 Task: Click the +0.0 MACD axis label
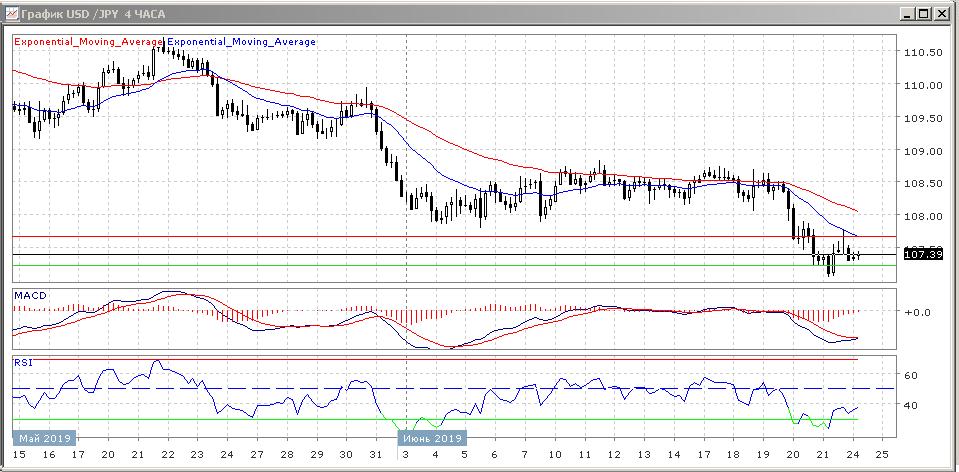click(917, 311)
